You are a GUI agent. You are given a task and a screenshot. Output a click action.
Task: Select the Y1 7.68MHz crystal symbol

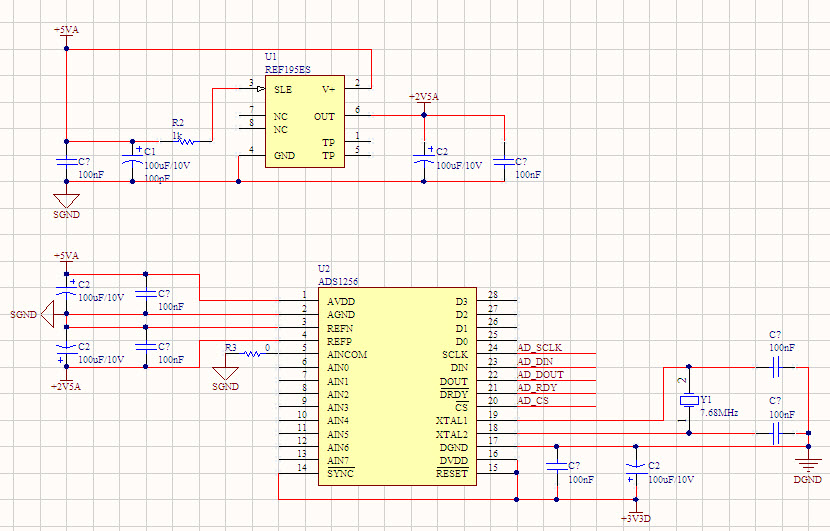click(x=689, y=400)
